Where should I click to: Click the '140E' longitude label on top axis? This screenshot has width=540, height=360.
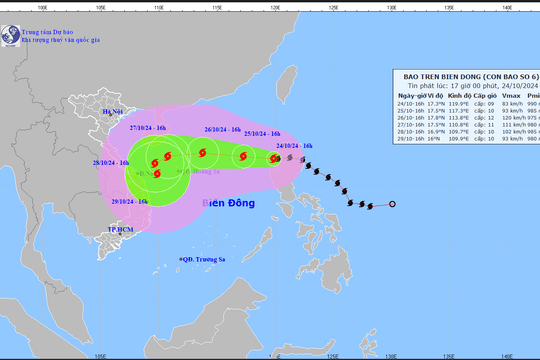point(507,7)
